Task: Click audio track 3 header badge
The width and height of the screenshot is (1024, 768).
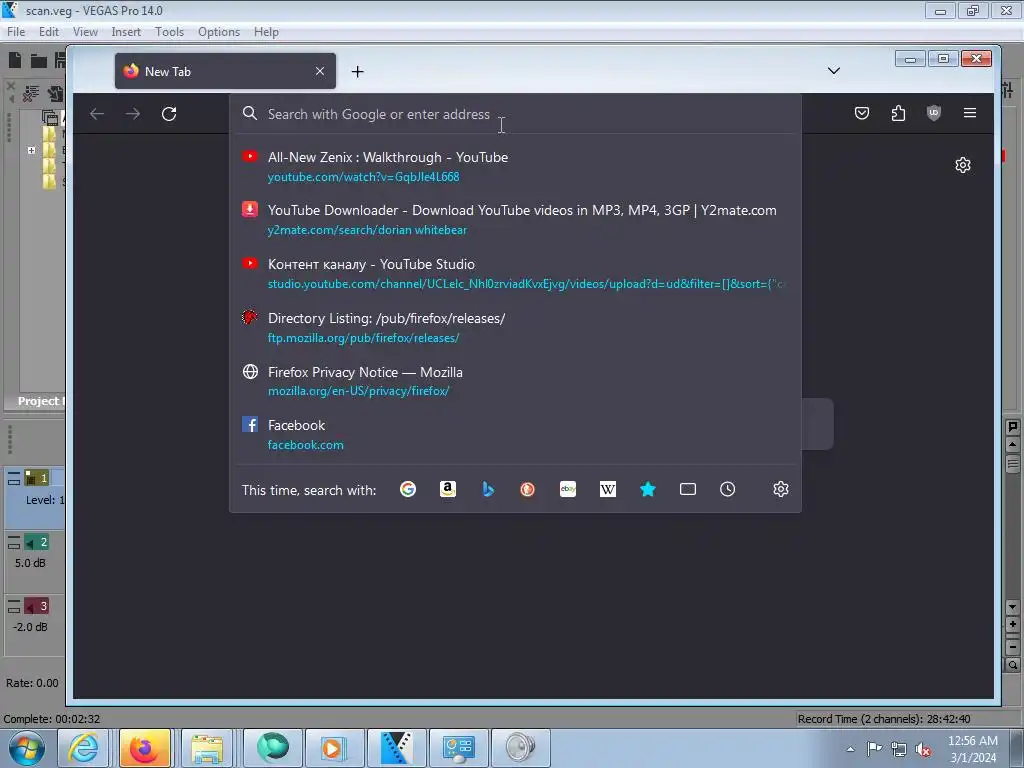Action: 37,606
